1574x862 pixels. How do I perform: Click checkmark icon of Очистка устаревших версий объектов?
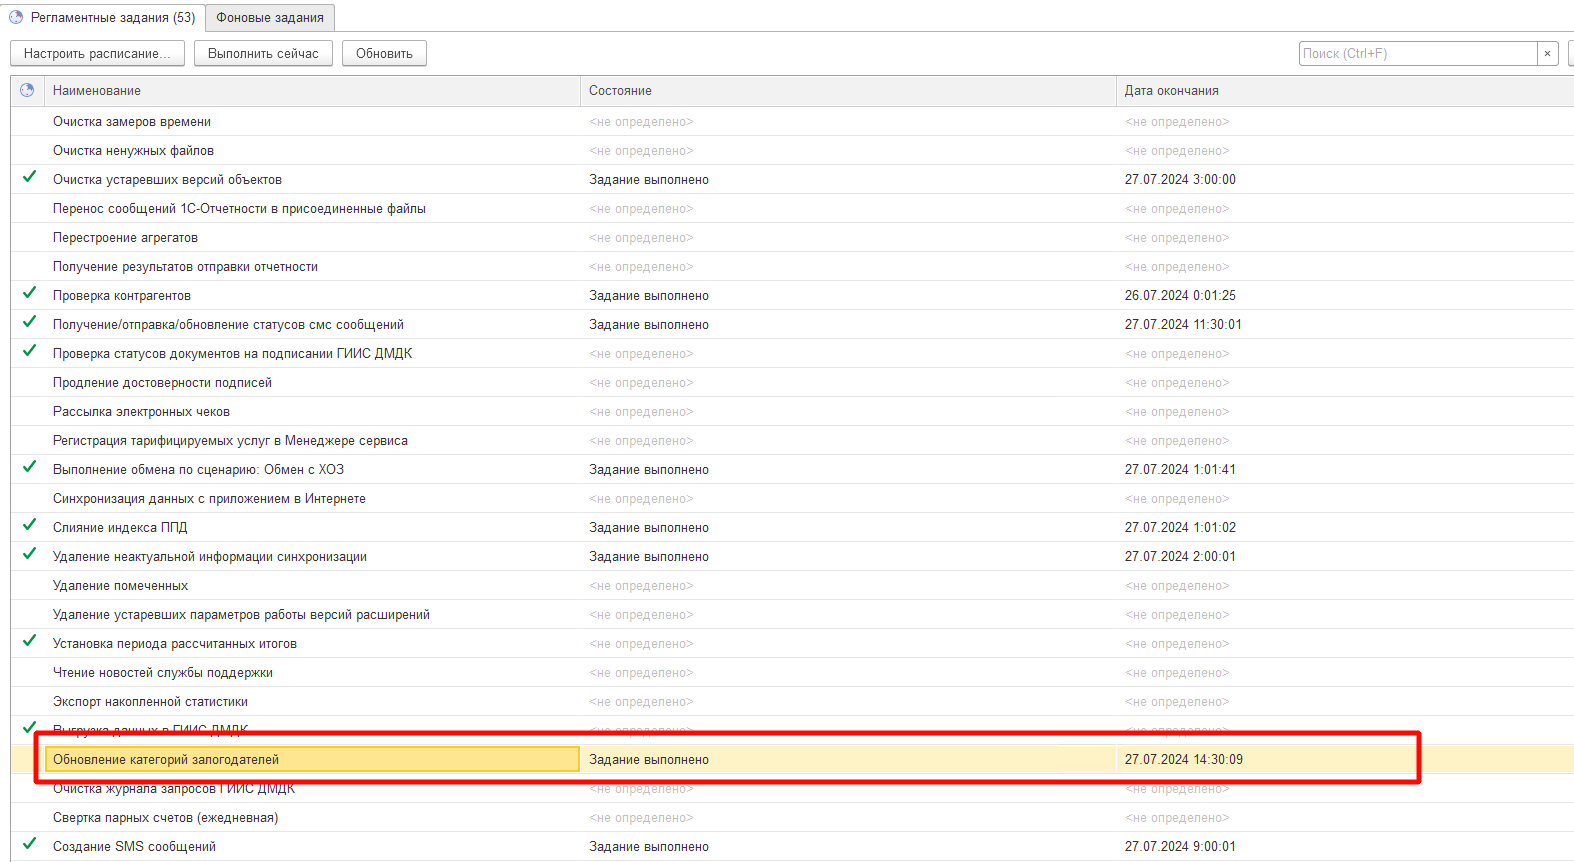[x=29, y=177]
